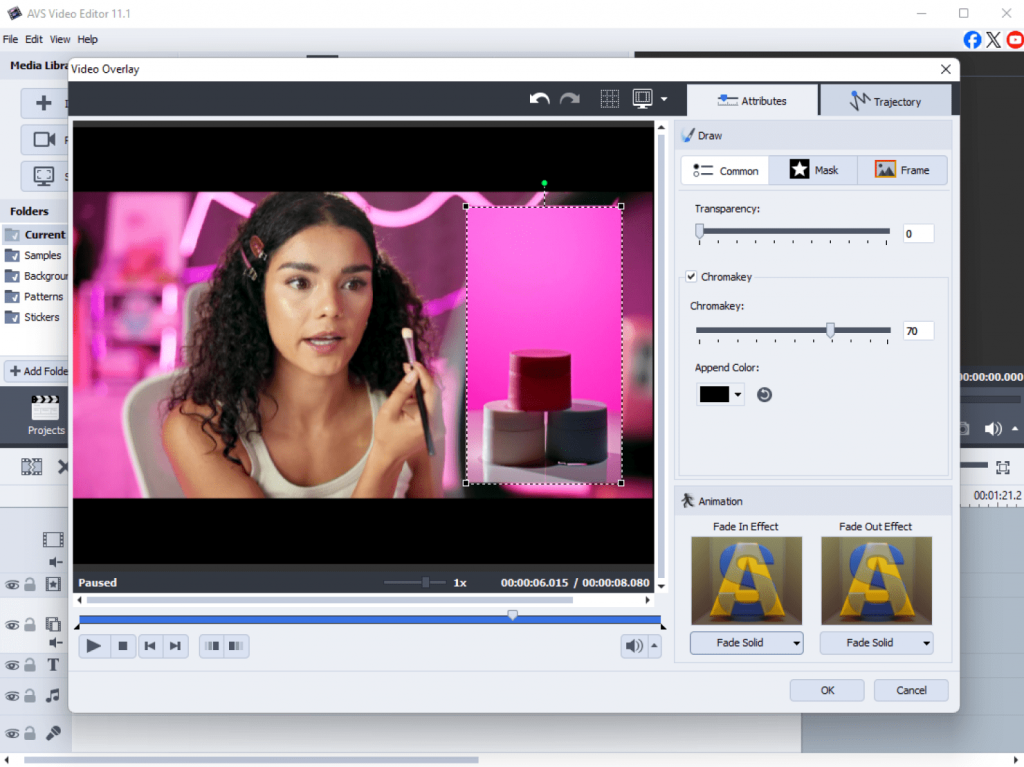Select the Mask draw tab
The image size is (1024, 767).
813,170
